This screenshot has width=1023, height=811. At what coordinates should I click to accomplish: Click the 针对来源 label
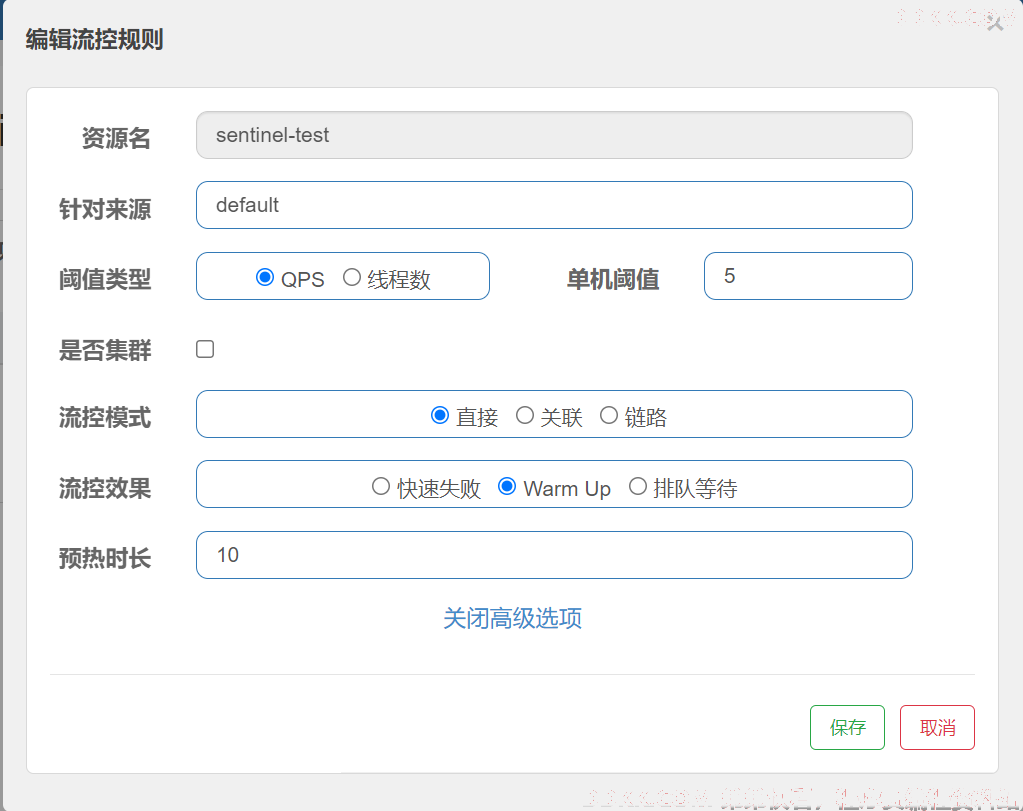pyautogui.click(x=105, y=209)
